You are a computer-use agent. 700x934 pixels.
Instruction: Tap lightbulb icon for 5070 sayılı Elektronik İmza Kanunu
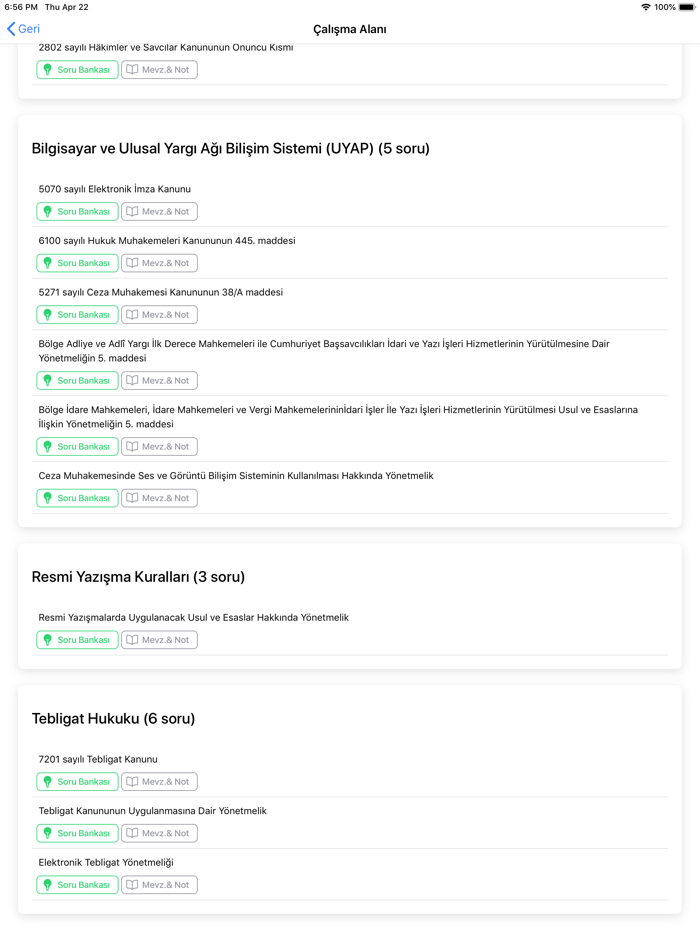pyautogui.click(x=47, y=211)
